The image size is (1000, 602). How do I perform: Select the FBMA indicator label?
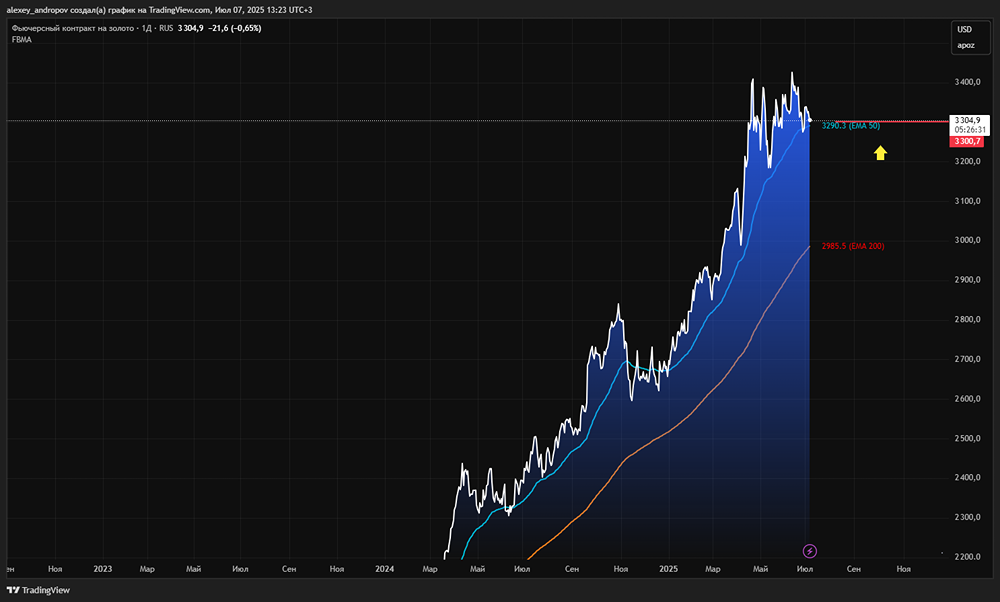pyautogui.click(x=22, y=40)
